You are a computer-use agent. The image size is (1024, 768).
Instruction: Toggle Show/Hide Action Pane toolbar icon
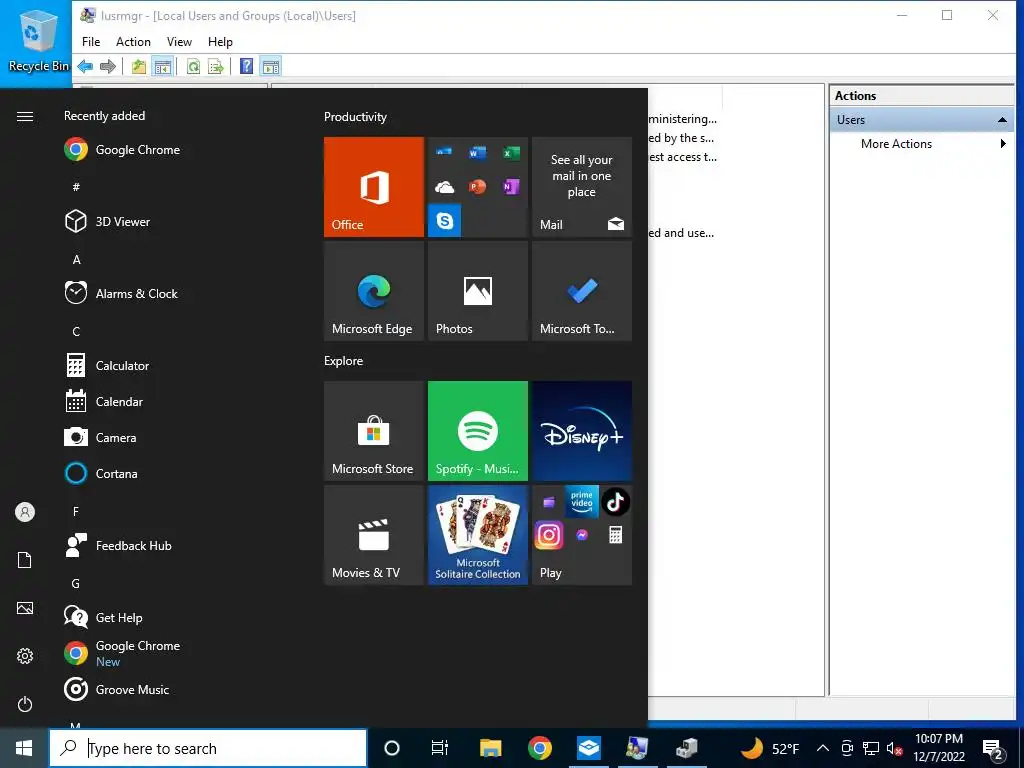pyautogui.click(x=270, y=66)
